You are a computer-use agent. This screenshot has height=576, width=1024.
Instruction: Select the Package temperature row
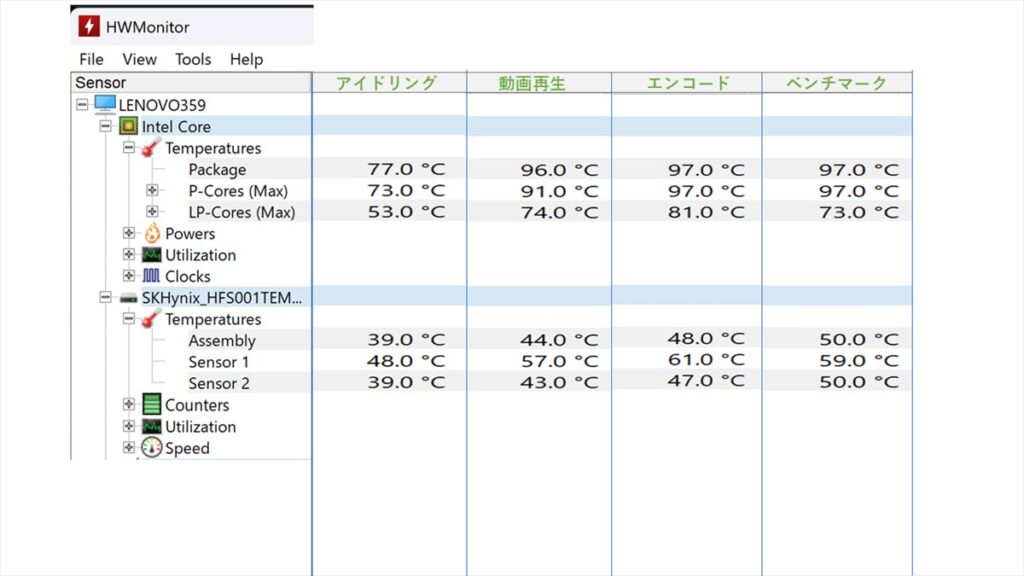[217, 170]
